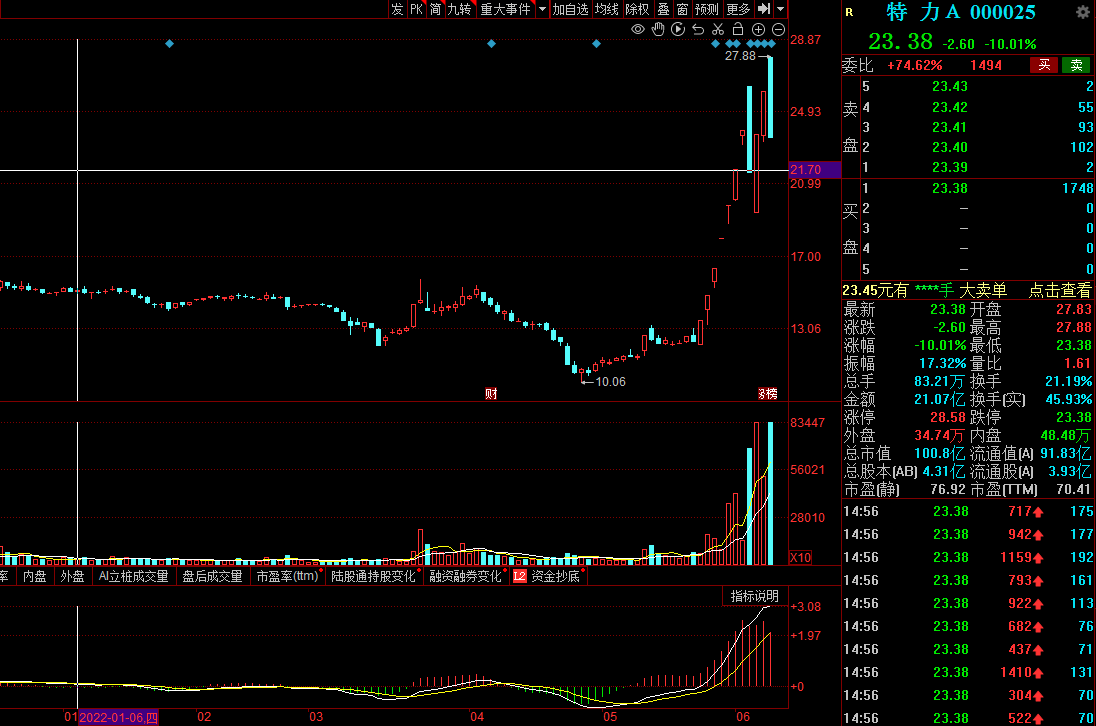The image size is (1096, 726).
Task: Click the undo arrow icon
Action: [x=698, y=29]
